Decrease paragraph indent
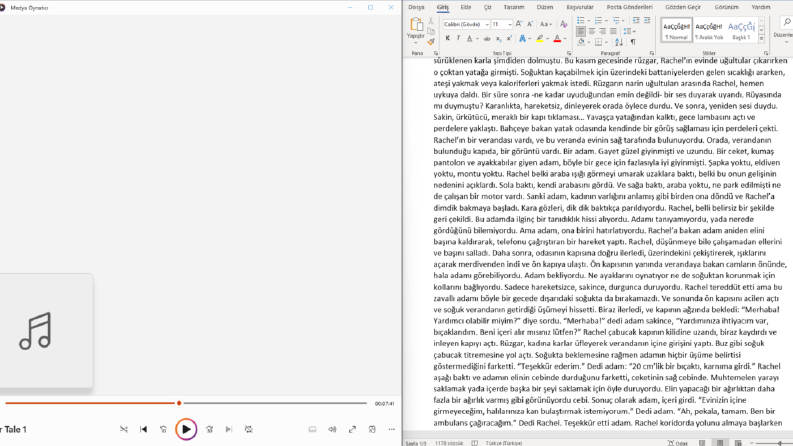This screenshot has height=446, width=793. click(x=636, y=21)
